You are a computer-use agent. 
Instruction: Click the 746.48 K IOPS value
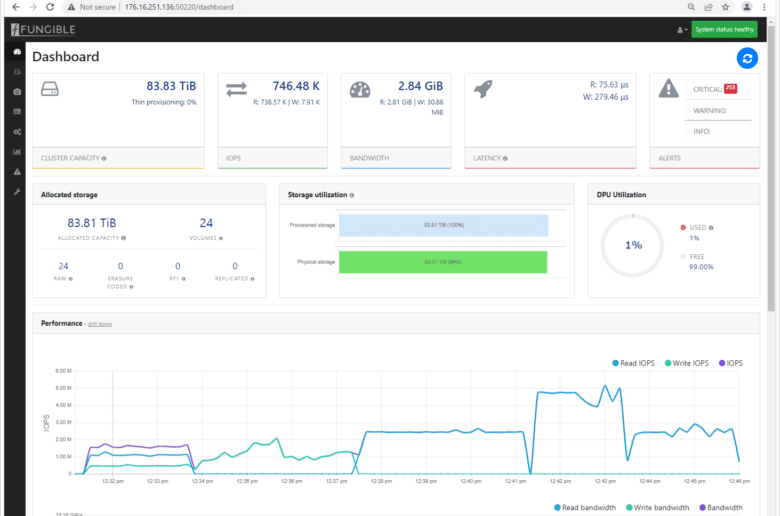click(x=296, y=86)
